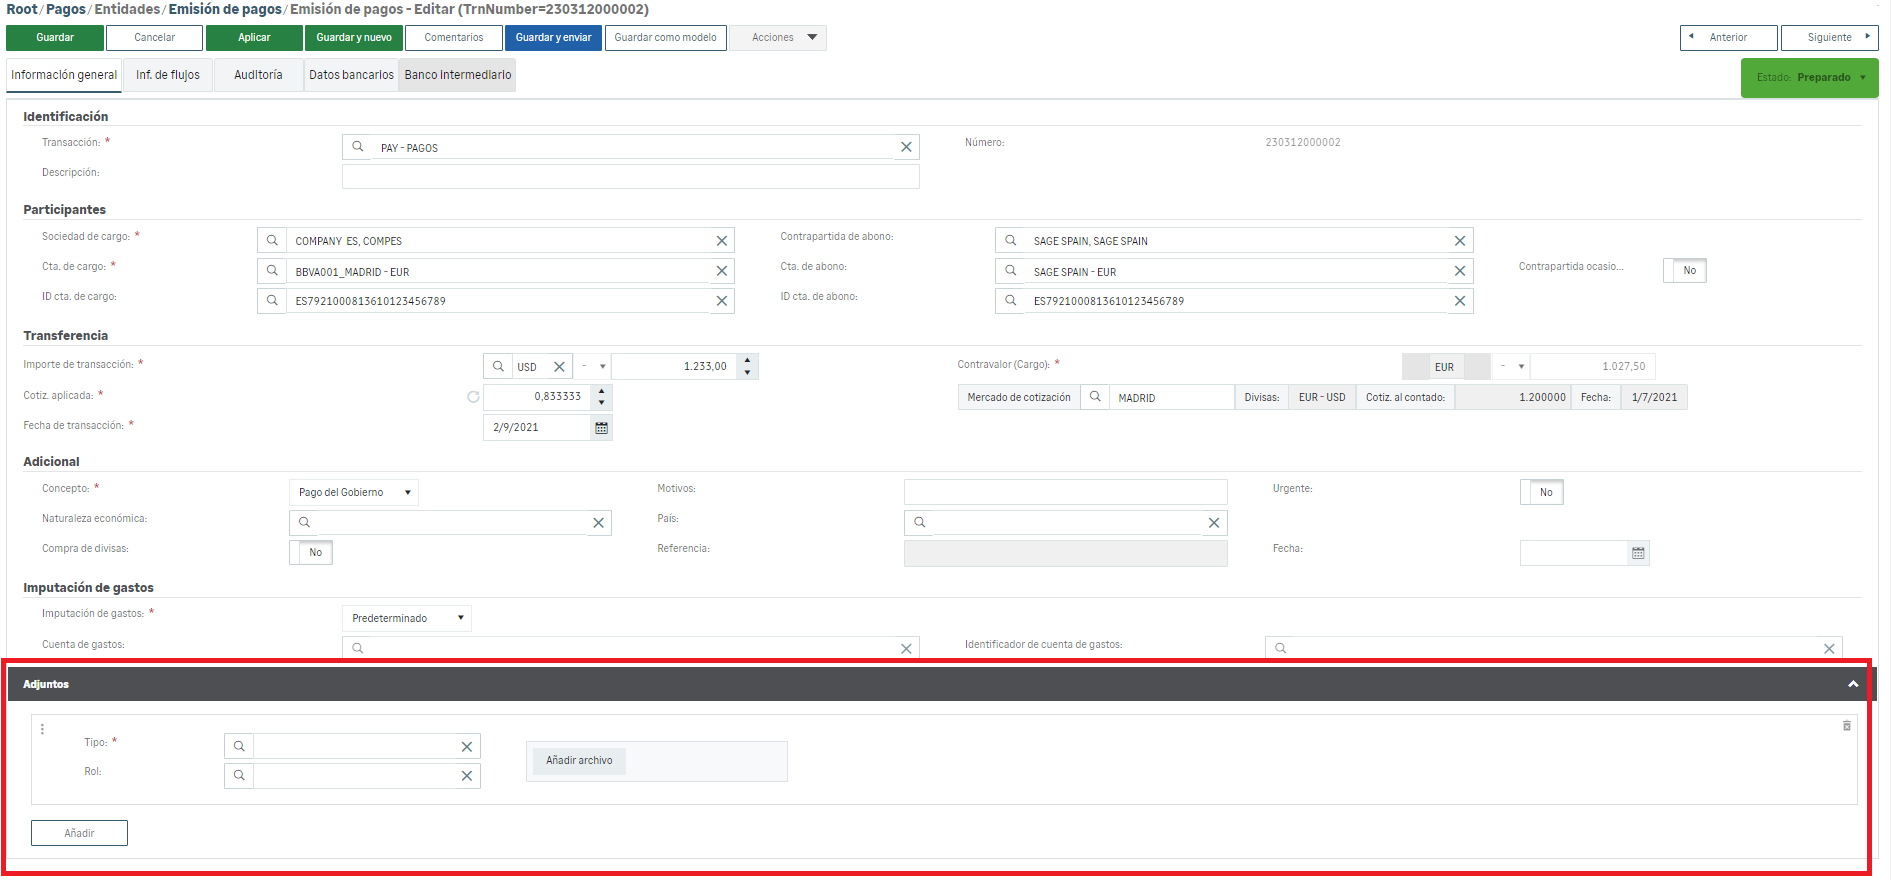Open search for Tipo attachment field
1891x880 pixels.
click(x=239, y=746)
